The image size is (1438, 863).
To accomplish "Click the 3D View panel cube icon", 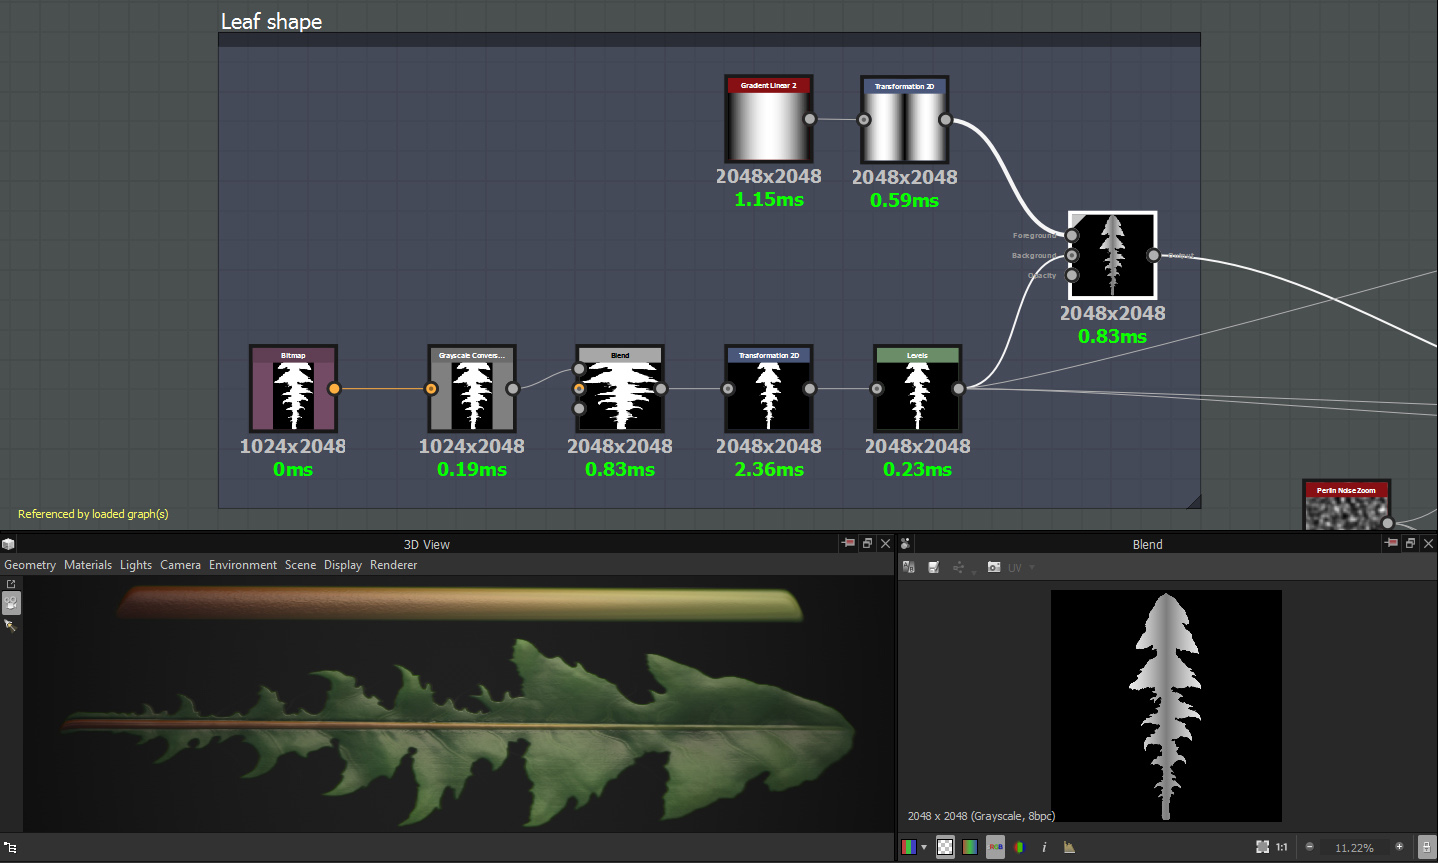I will coord(8,544).
